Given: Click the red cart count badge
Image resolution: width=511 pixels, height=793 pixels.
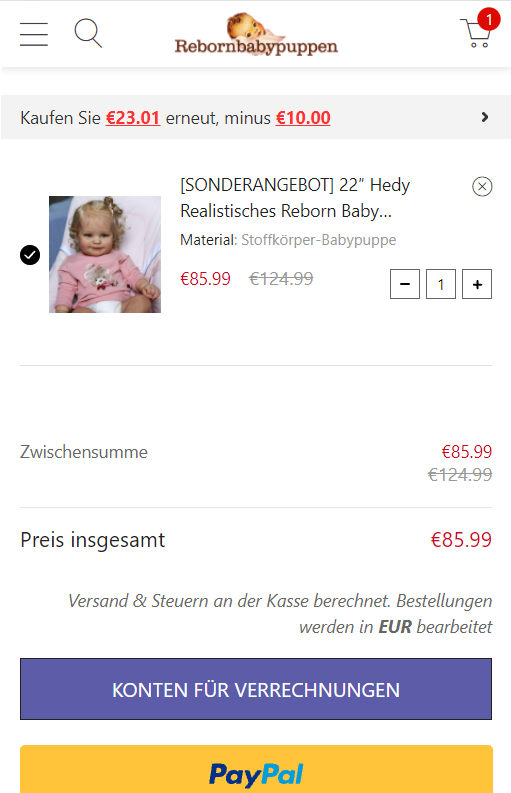Looking at the screenshot, I should pos(489,20).
